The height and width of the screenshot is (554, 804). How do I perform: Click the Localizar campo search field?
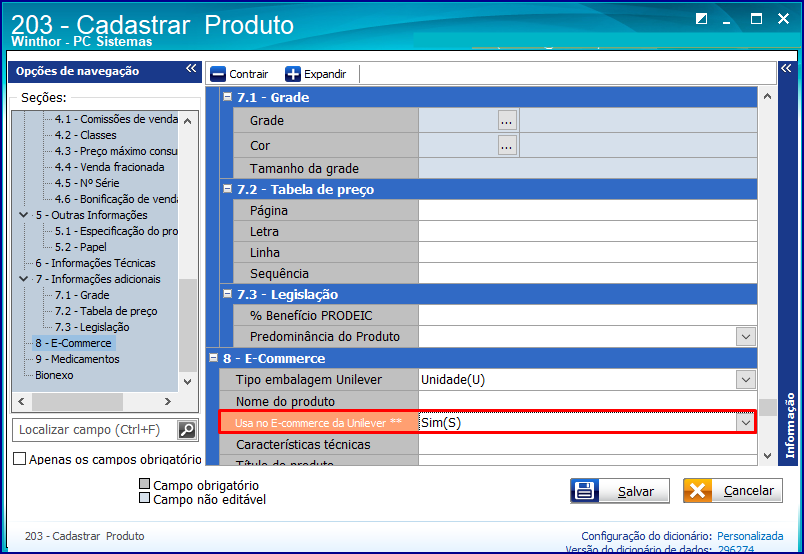click(95, 430)
